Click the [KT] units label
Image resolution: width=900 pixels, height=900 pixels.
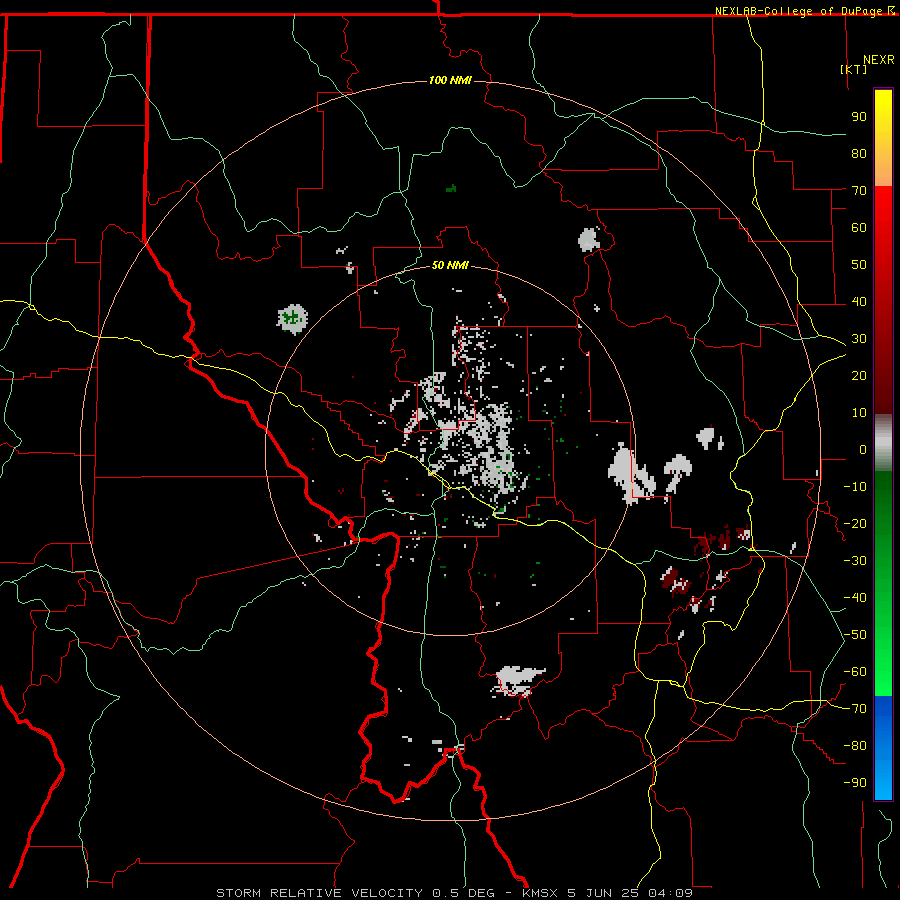[x=854, y=69]
